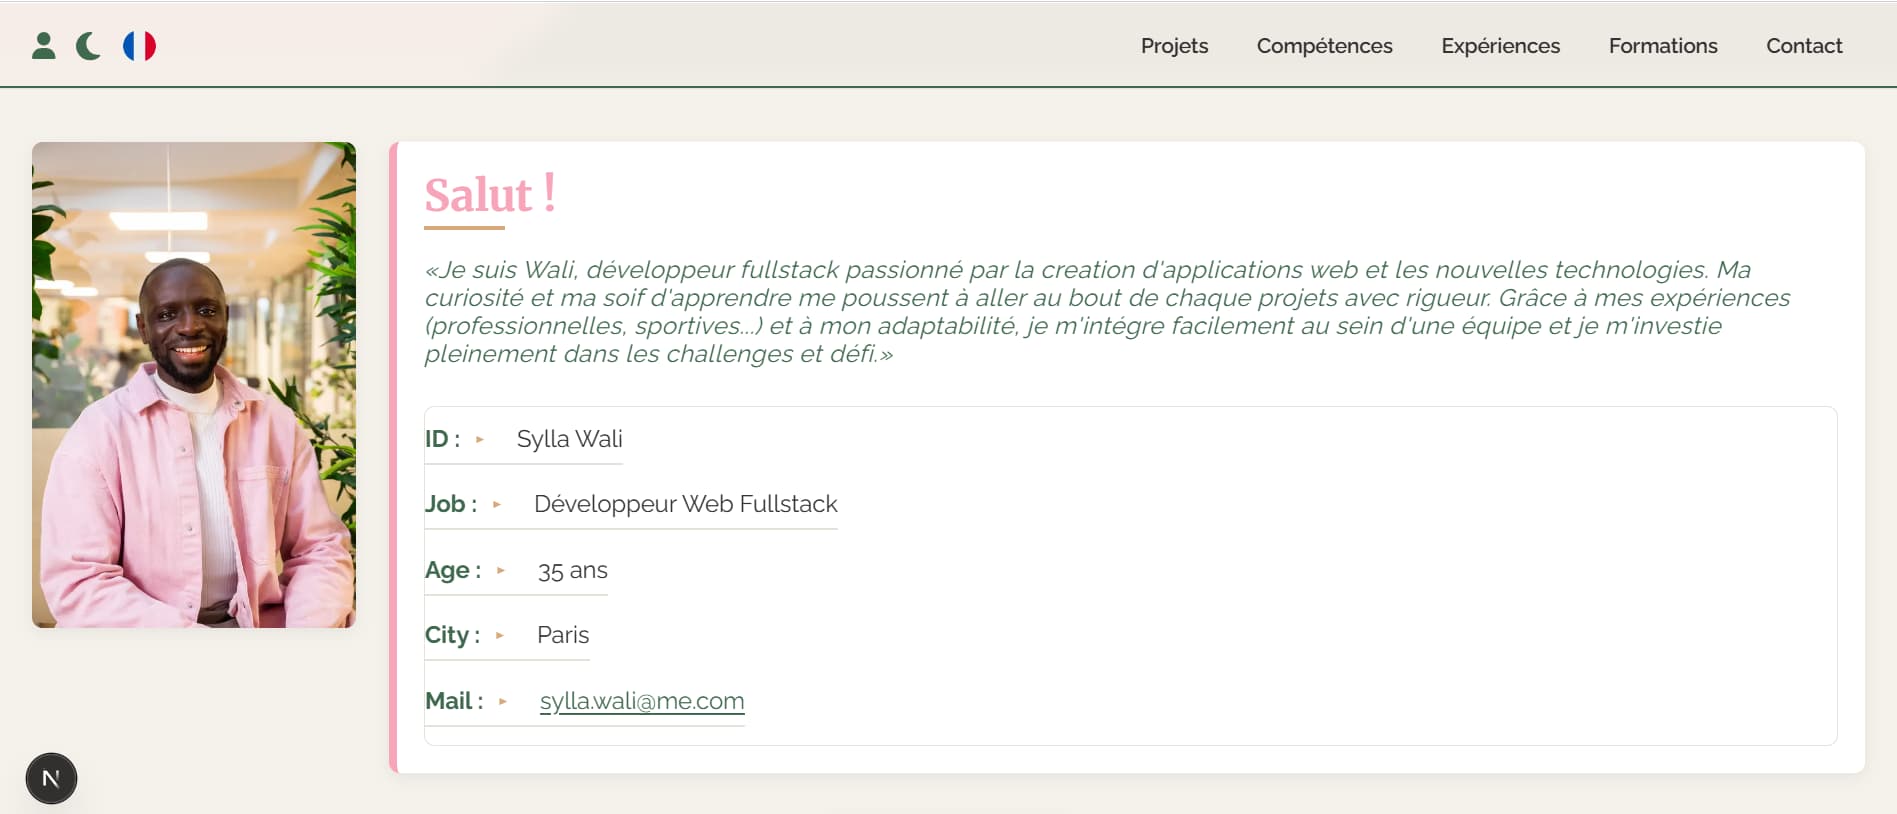Click the 'Job :' label
1897x814 pixels.
[x=451, y=504]
